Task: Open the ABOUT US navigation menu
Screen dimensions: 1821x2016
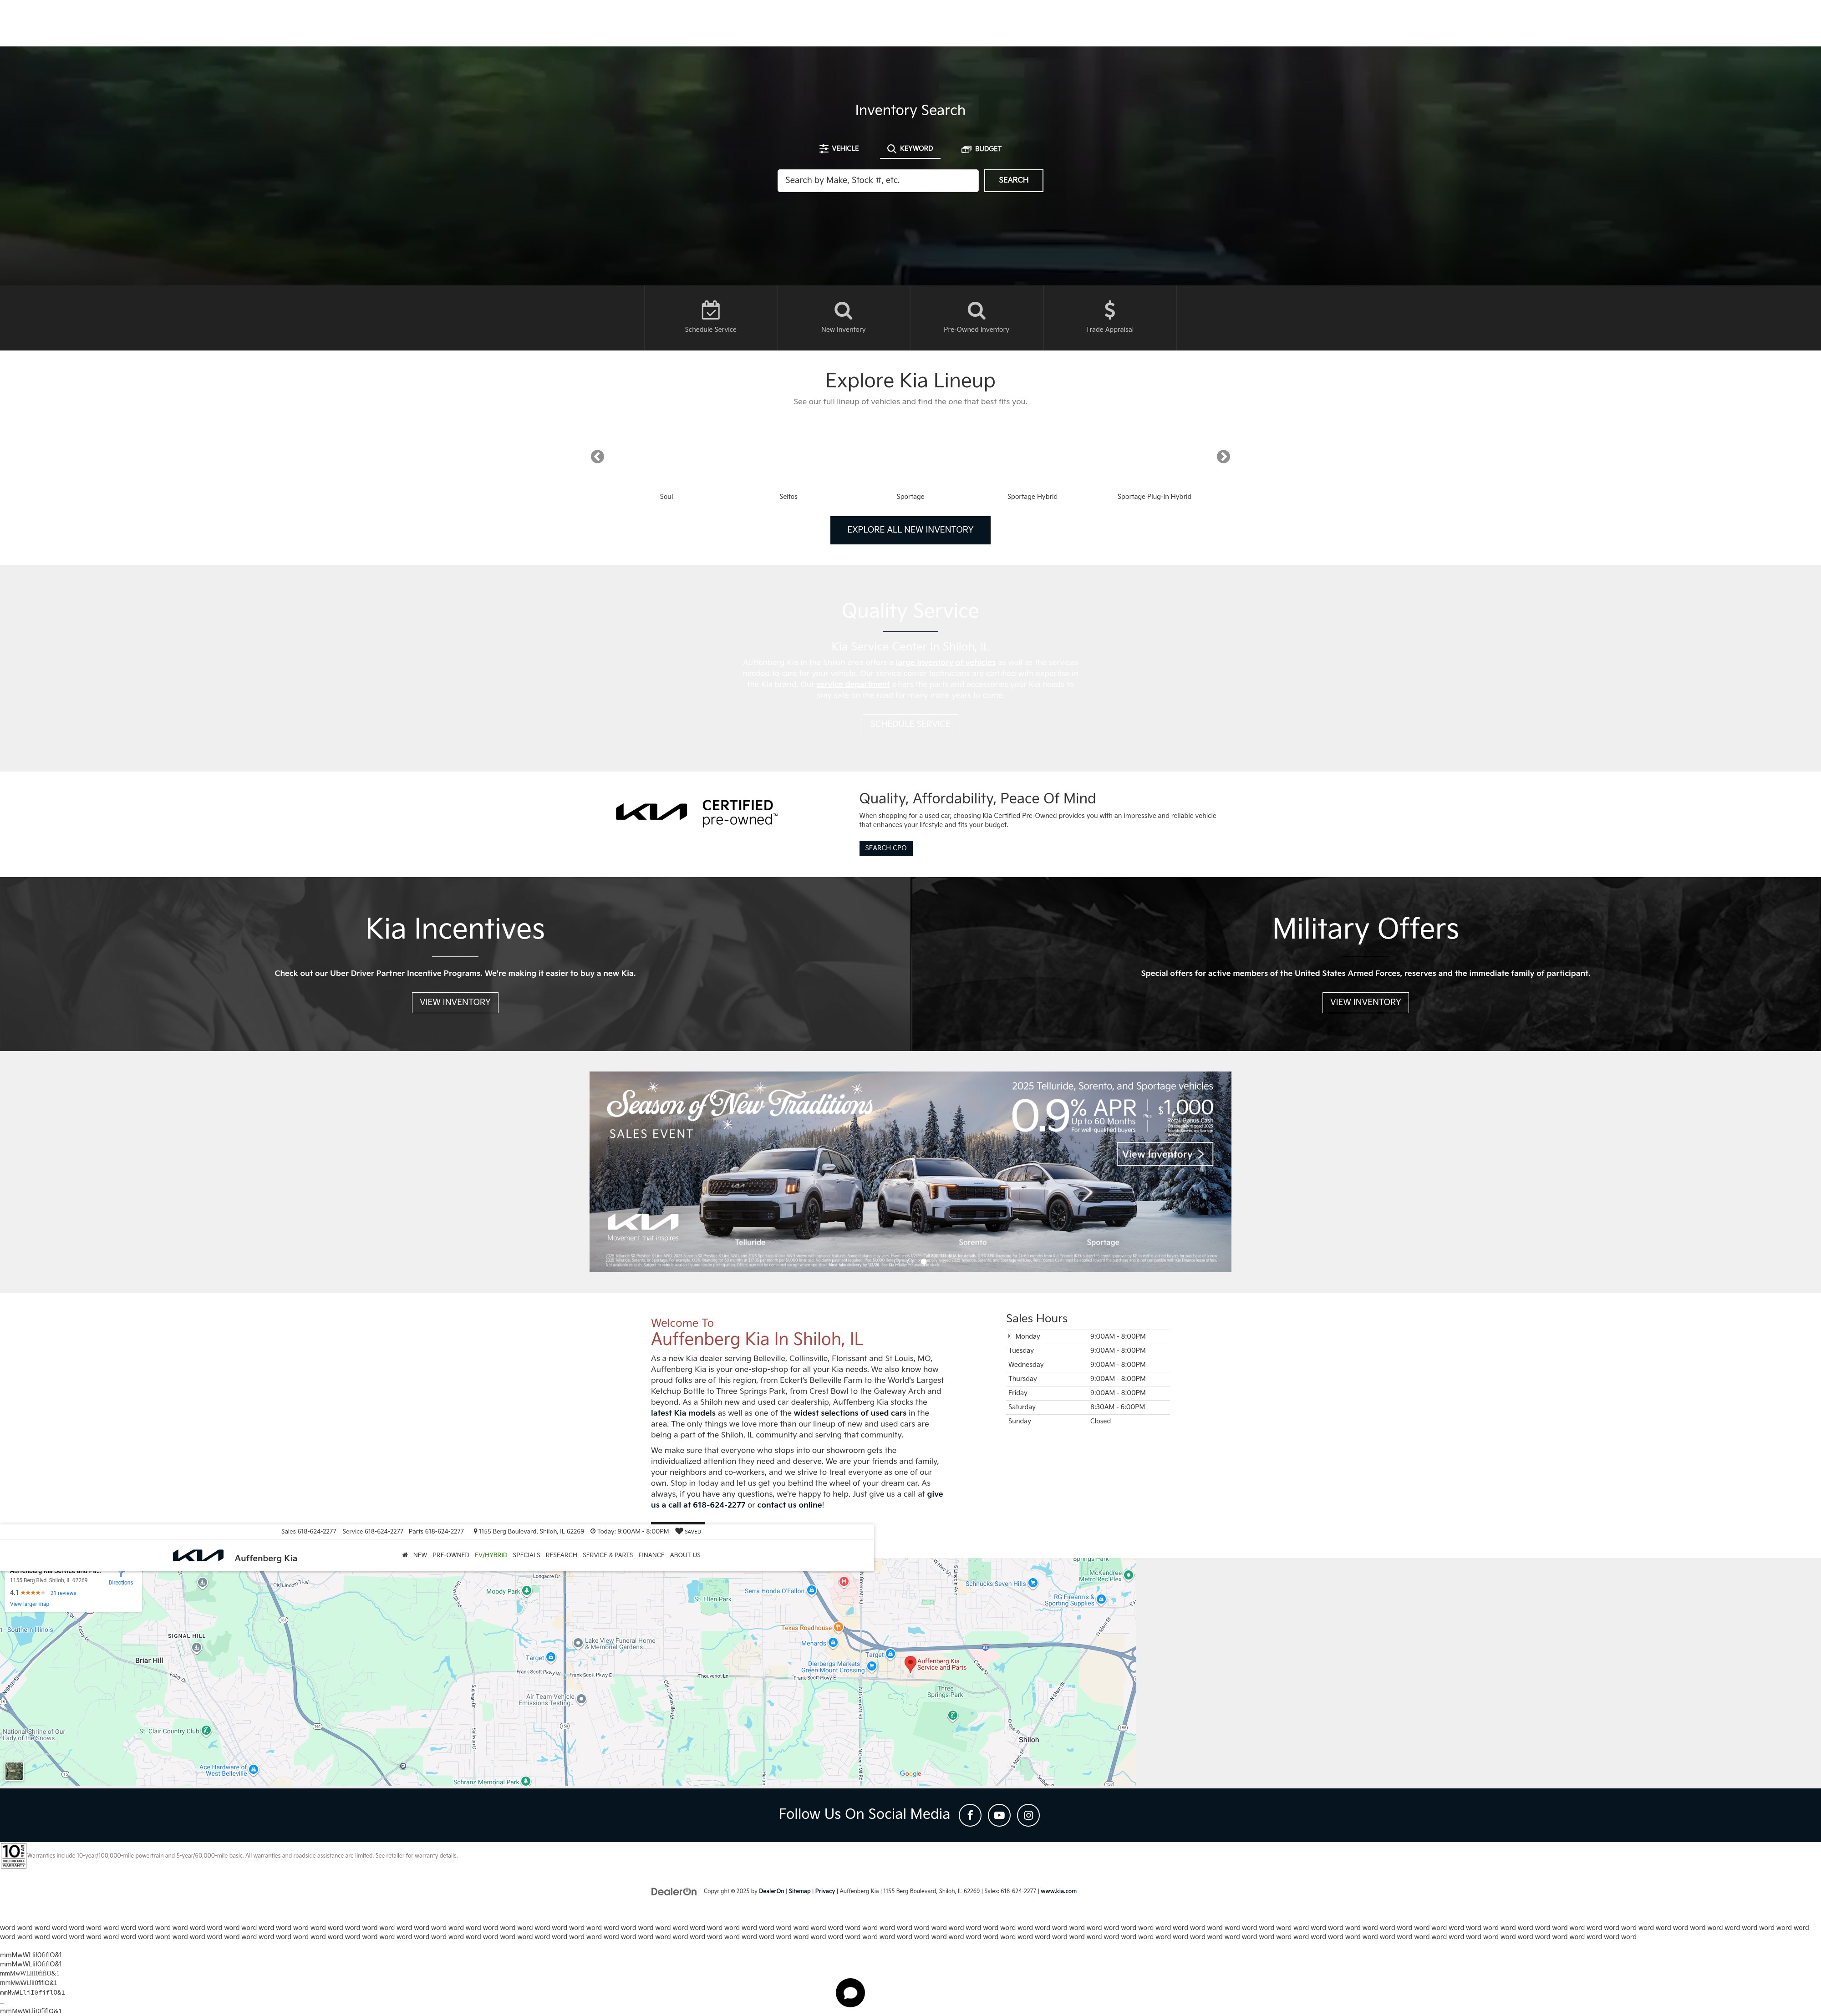Action: [x=685, y=1555]
